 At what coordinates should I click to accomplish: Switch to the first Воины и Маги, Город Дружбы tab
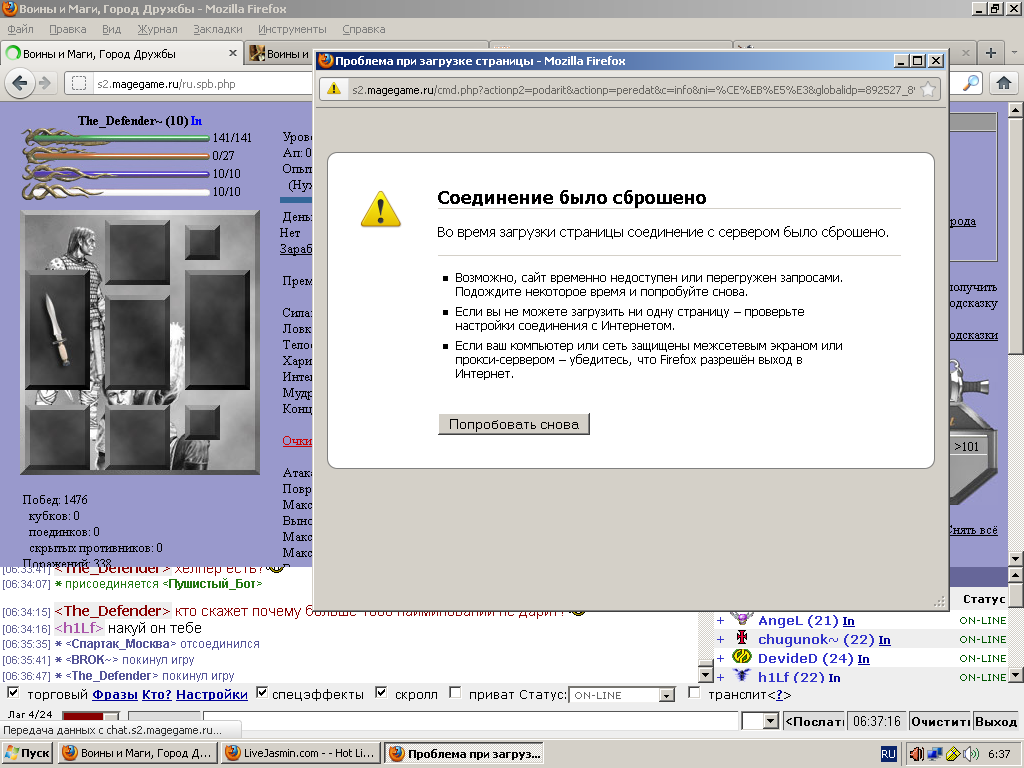tap(121, 54)
